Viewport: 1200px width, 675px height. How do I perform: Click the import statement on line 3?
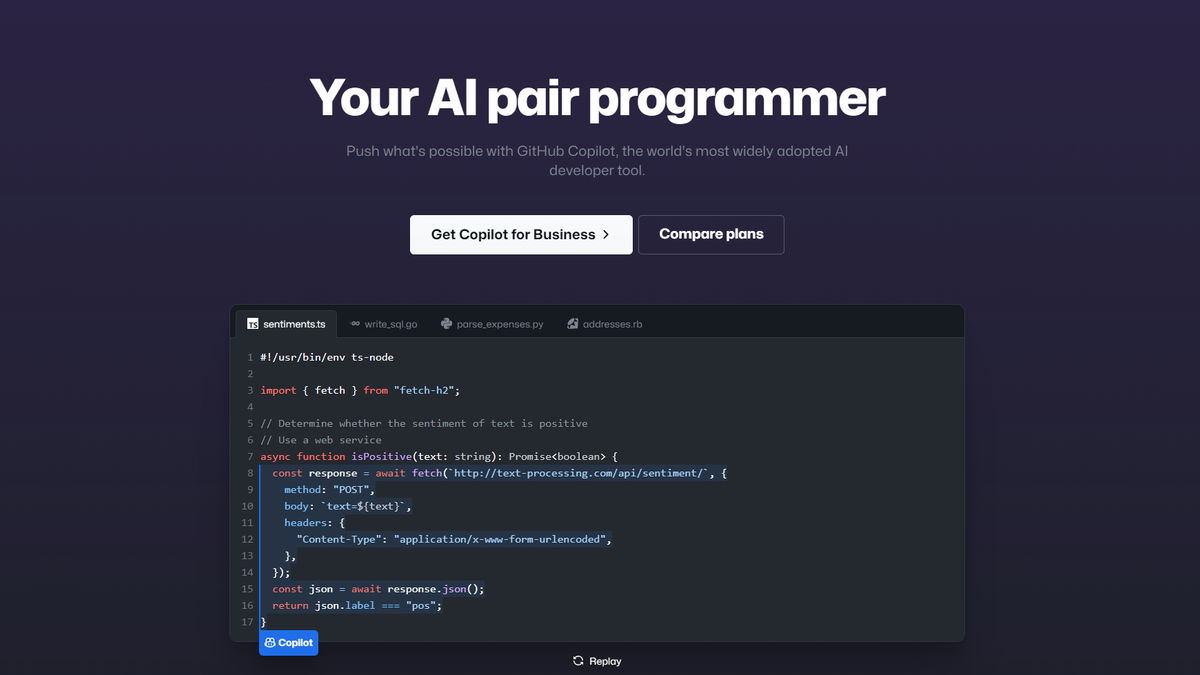[x=358, y=390]
